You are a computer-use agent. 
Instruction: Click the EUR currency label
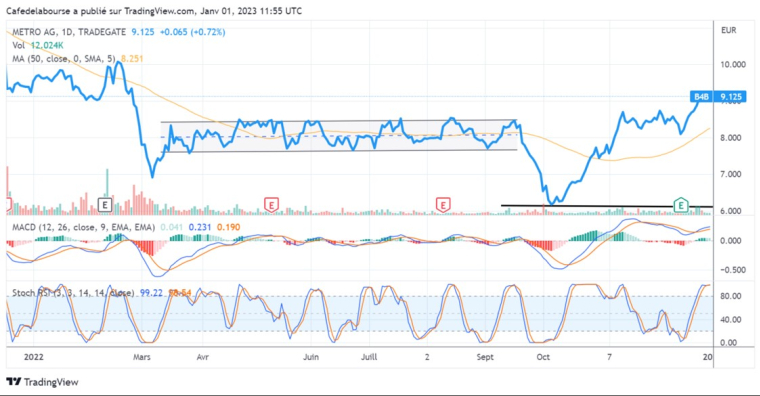728,31
